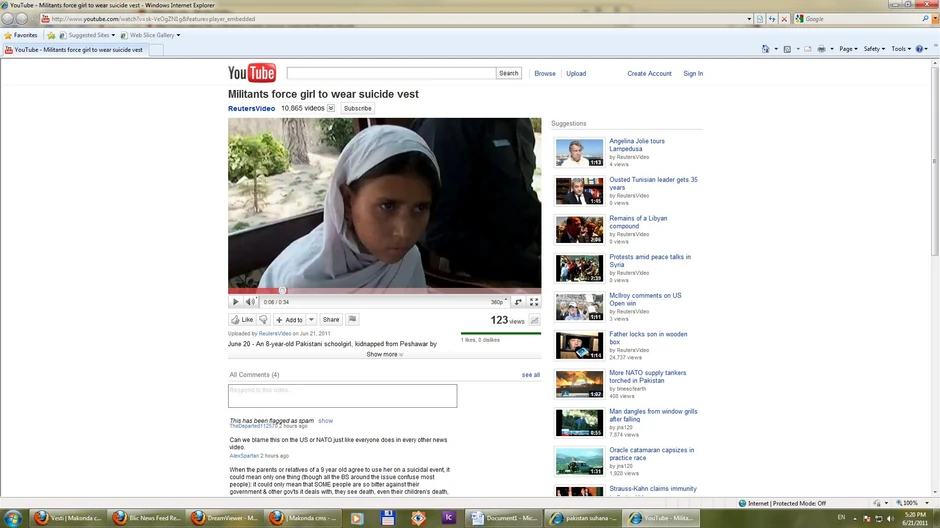The width and height of the screenshot is (940, 528).
Task: Open the IE Favorites star button
Action: click(21, 35)
